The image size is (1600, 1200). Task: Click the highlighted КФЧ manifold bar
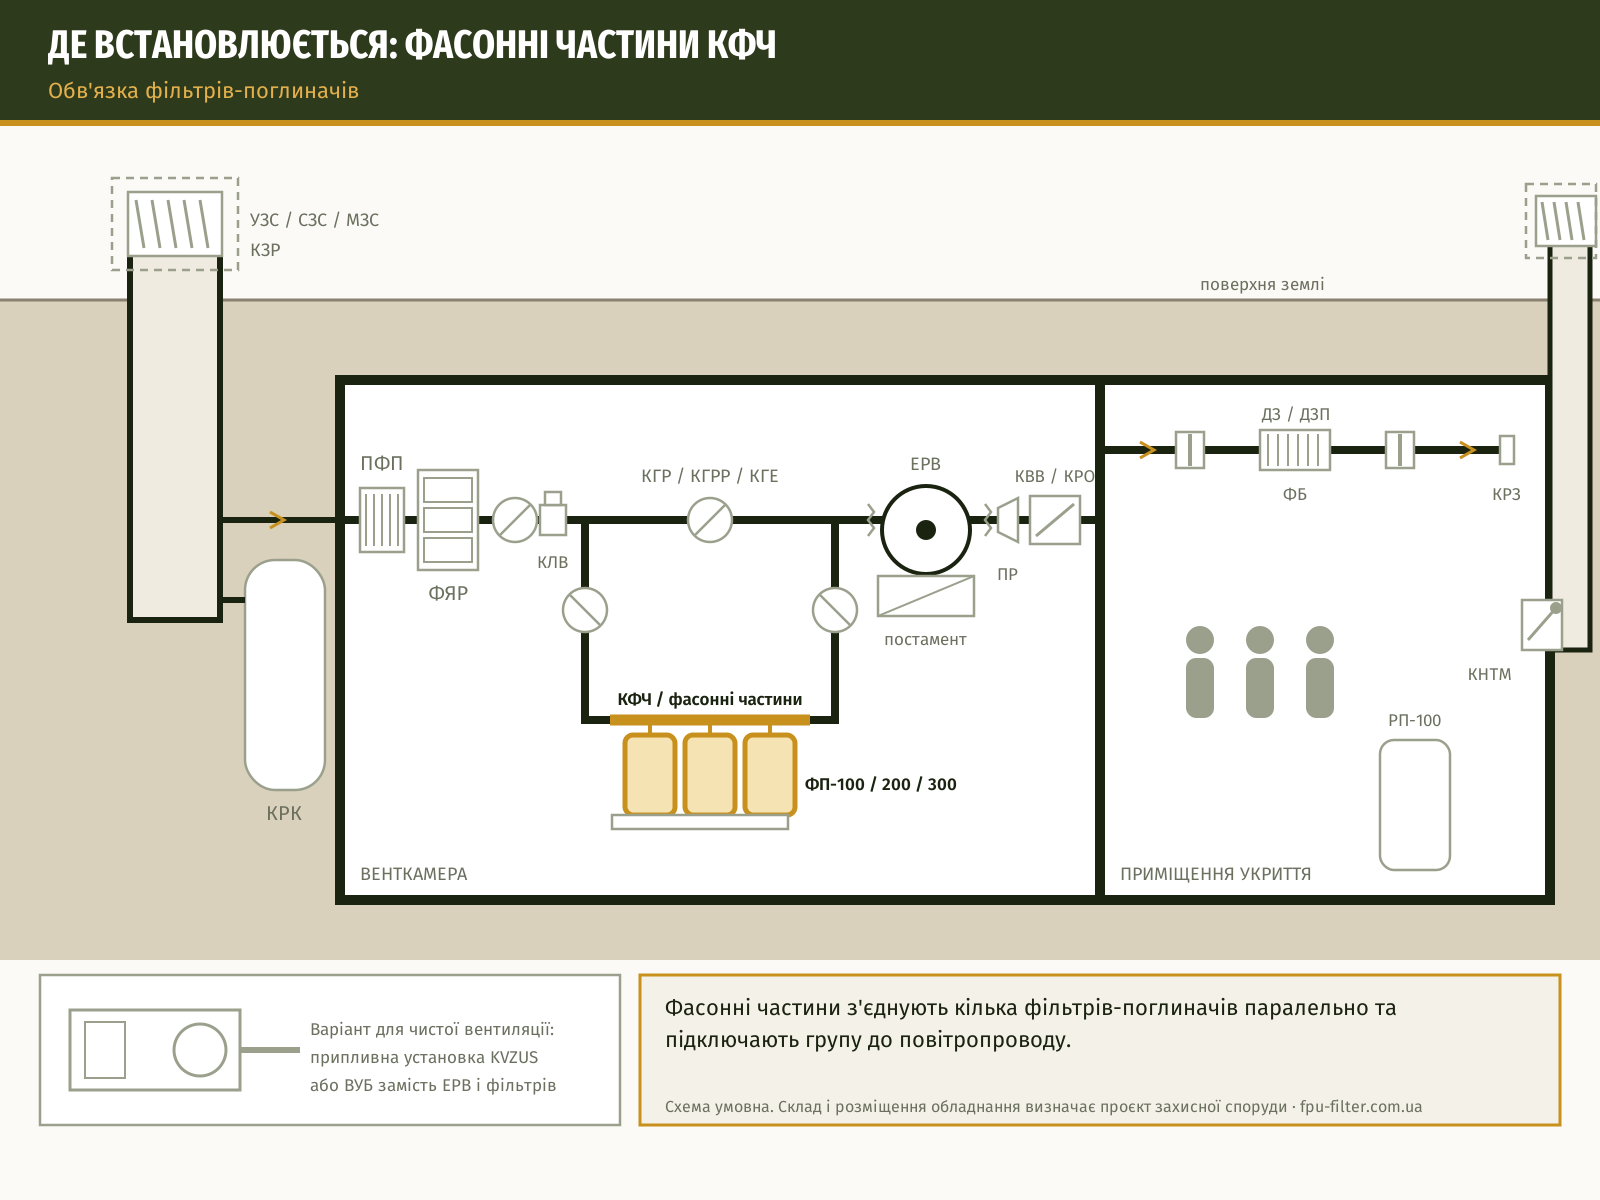[x=710, y=720]
